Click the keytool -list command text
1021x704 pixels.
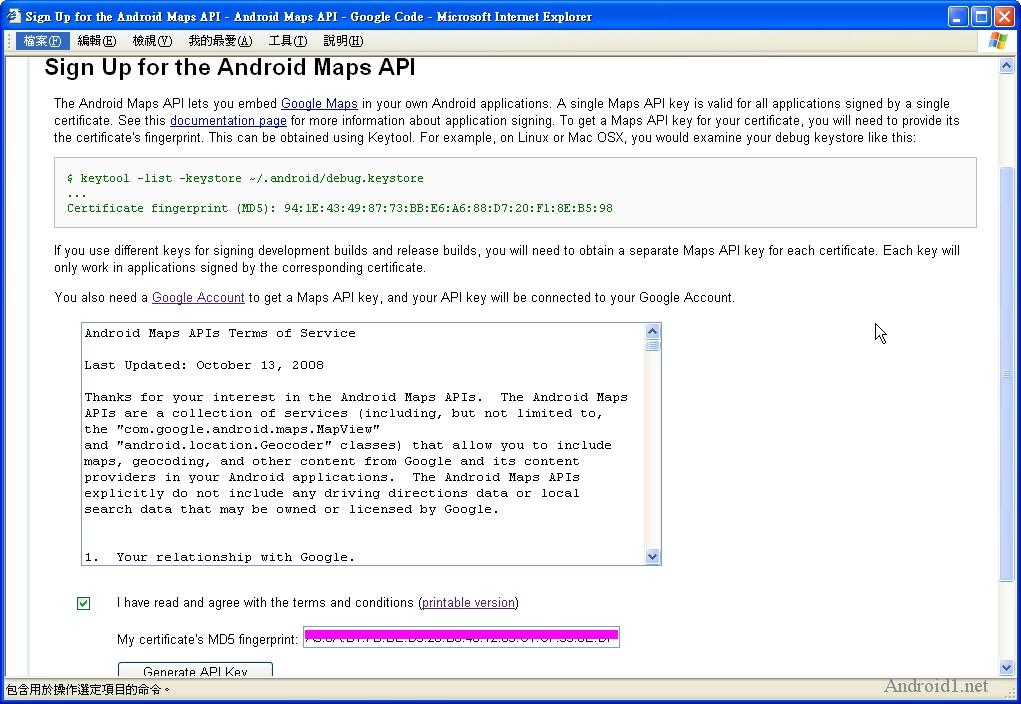coord(245,178)
